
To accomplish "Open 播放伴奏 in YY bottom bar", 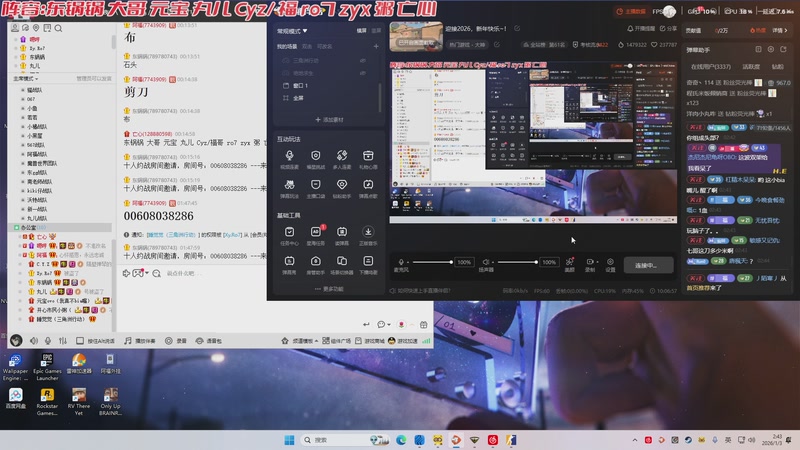I will click(x=140, y=341).
